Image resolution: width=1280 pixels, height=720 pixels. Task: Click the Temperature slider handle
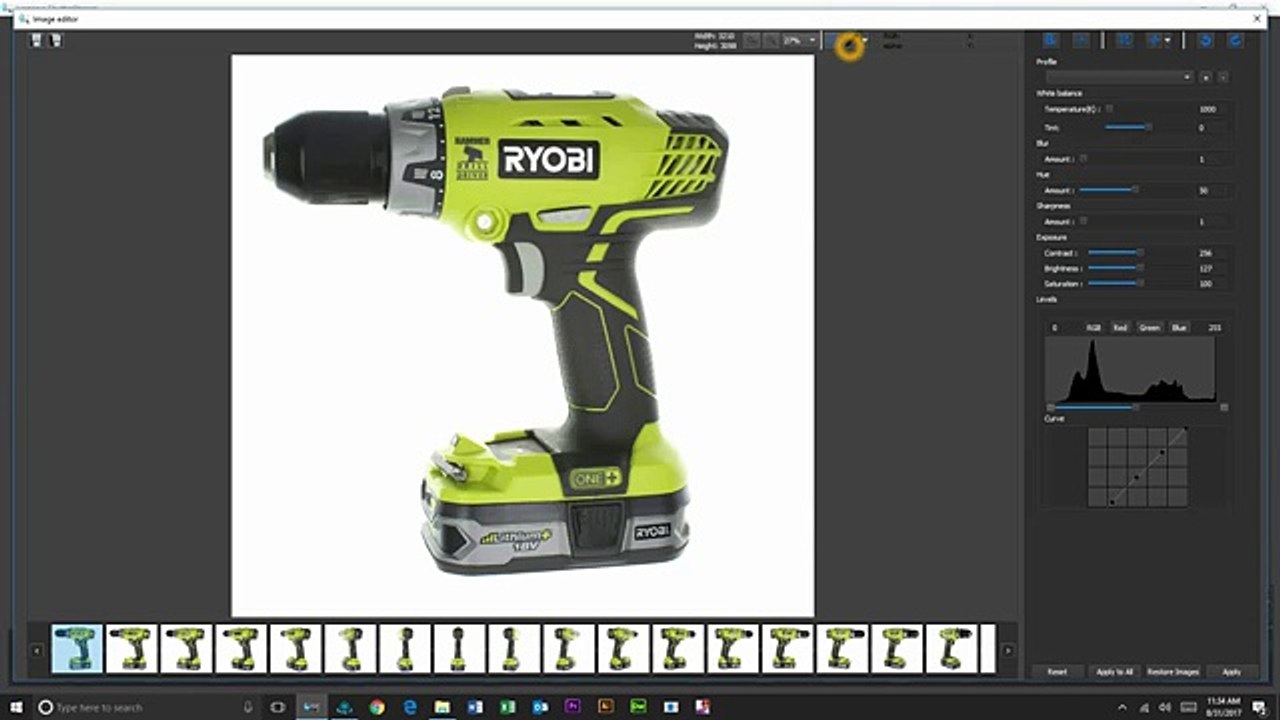pyautogui.click(x=1109, y=109)
